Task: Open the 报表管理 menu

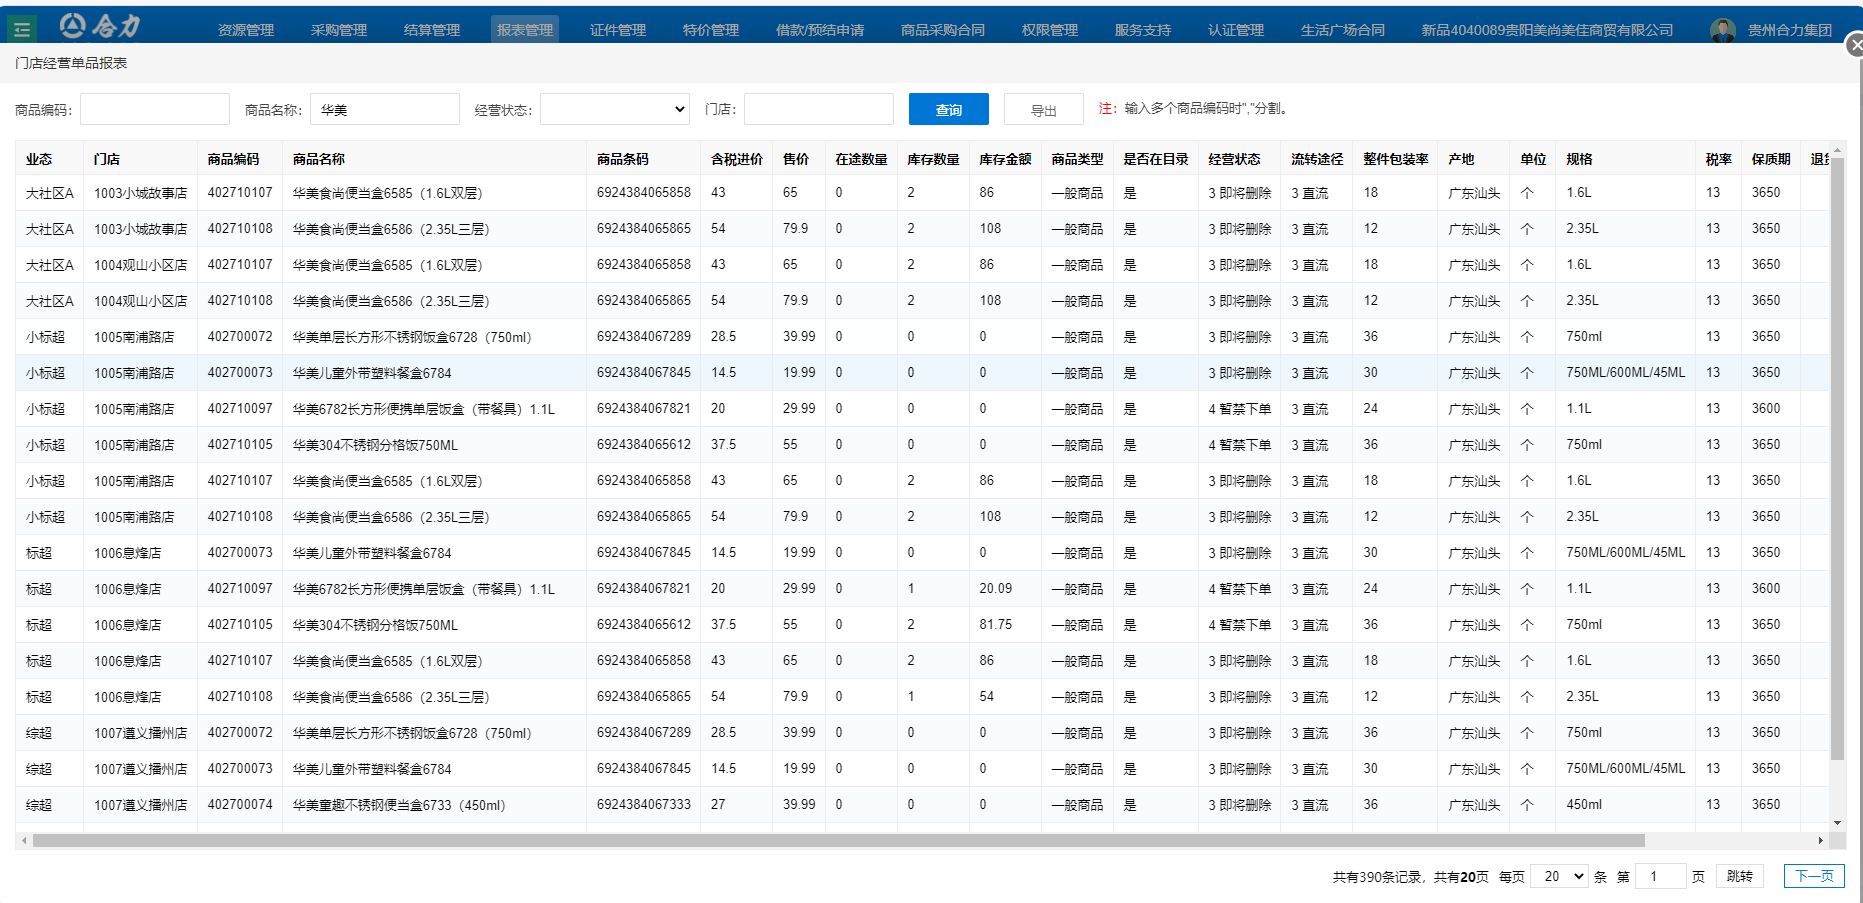Action: (525, 30)
